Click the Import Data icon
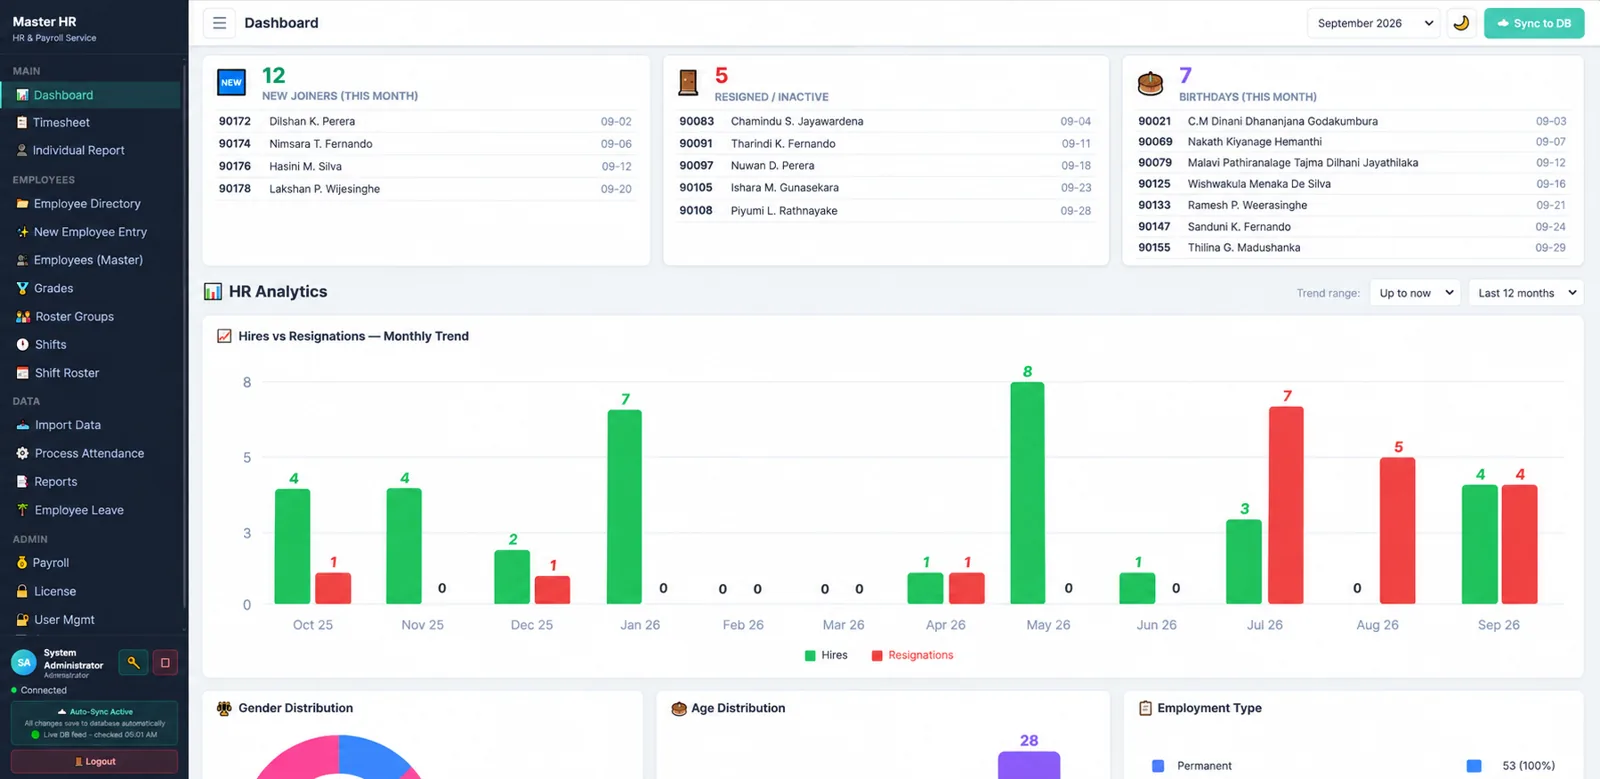Screen dimensions: 1600x779 (22, 425)
